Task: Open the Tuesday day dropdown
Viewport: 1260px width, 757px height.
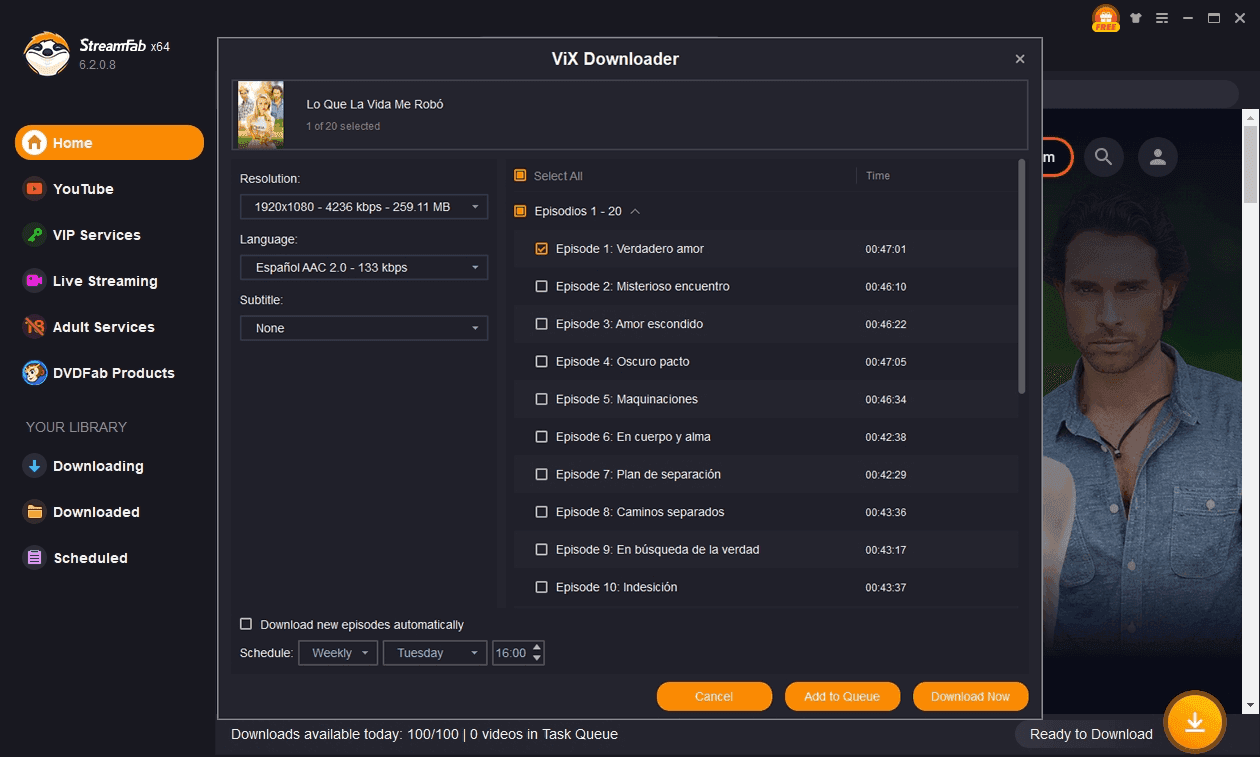Action: tap(435, 653)
